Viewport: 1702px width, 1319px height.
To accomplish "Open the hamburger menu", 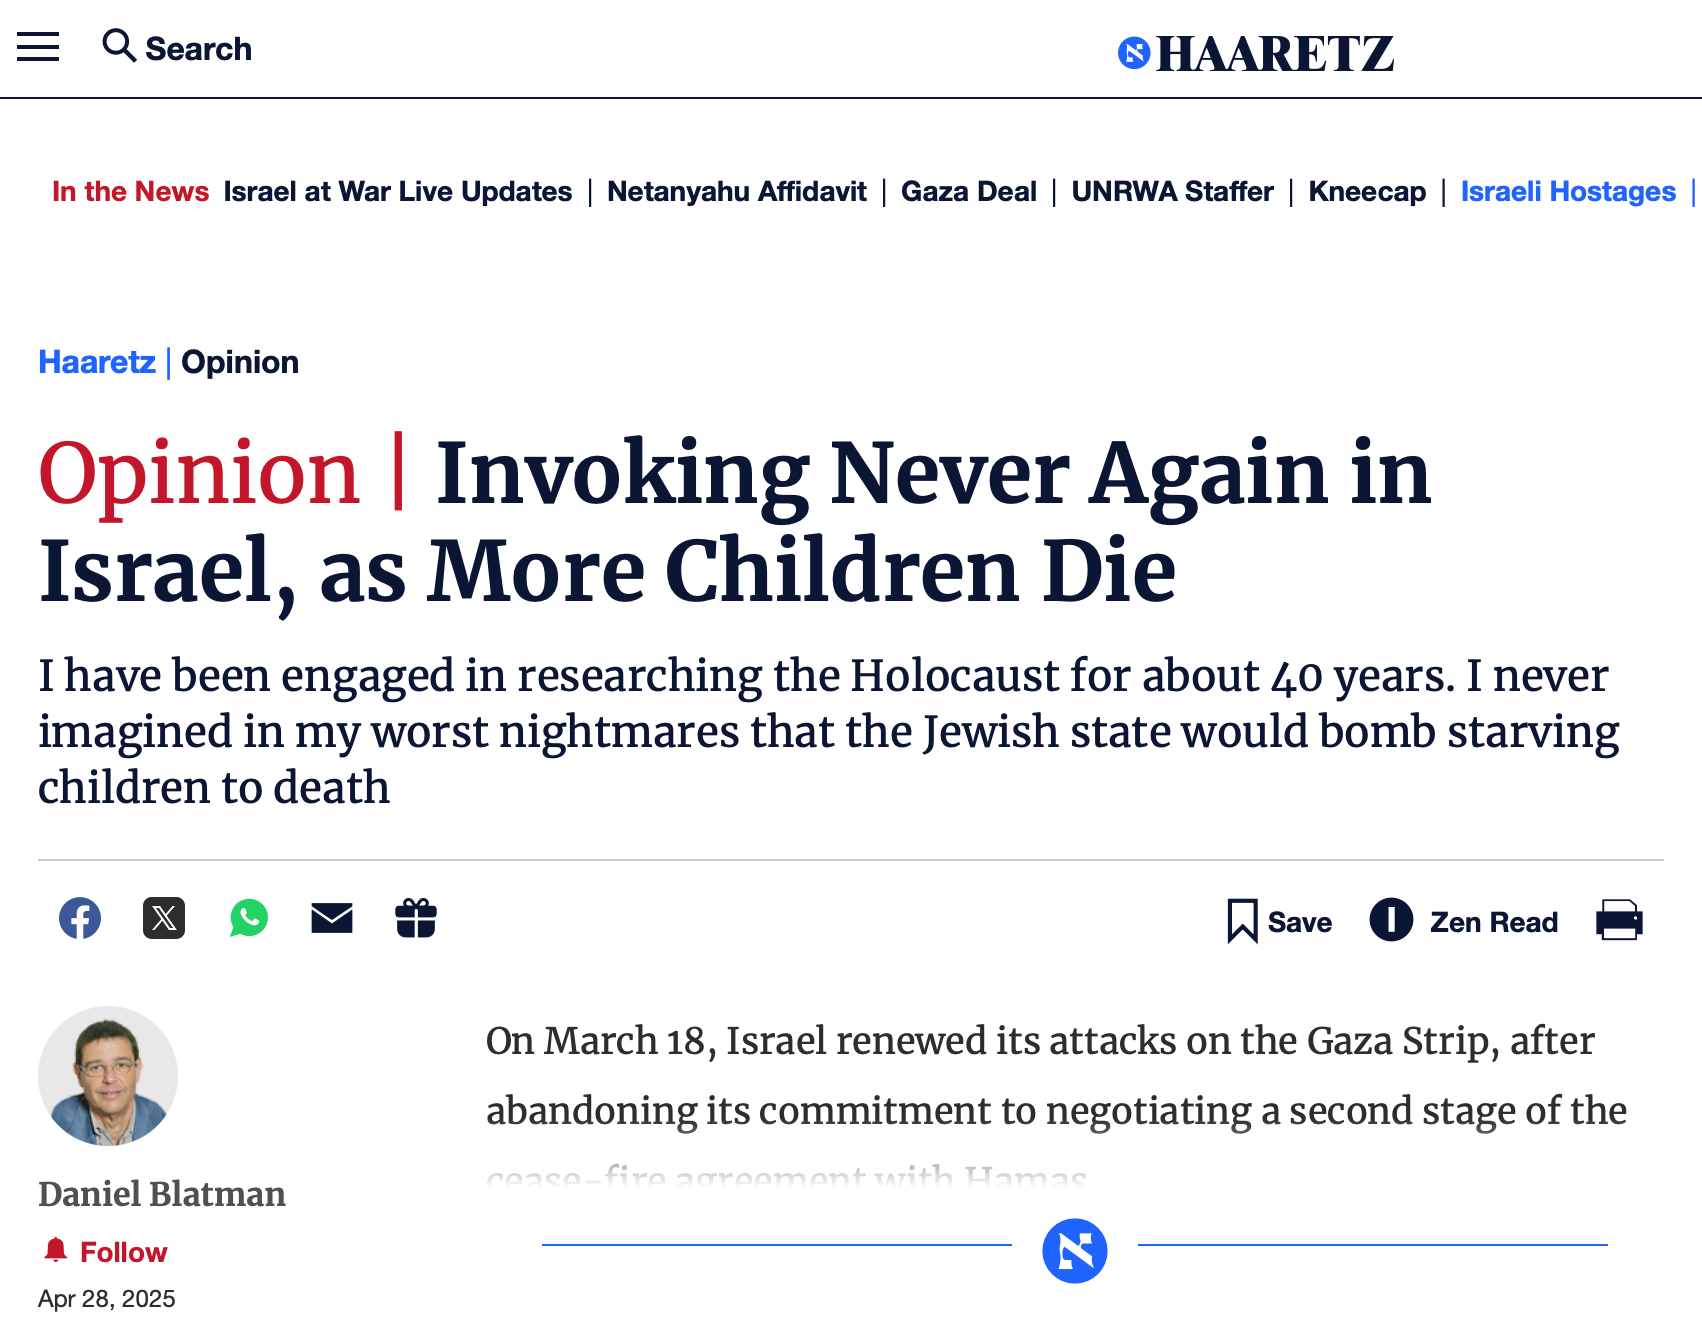I will [38, 47].
